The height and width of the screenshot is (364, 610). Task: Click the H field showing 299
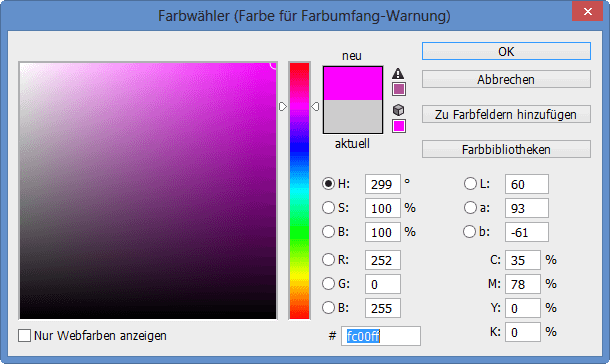coord(383,184)
